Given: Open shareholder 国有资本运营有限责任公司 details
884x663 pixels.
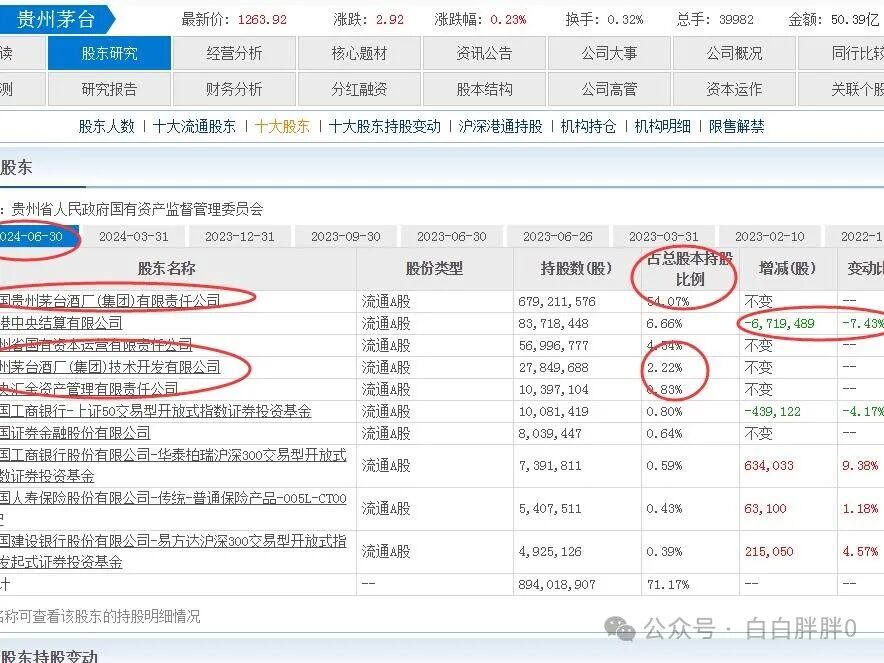Looking at the screenshot, I should 96,345.
